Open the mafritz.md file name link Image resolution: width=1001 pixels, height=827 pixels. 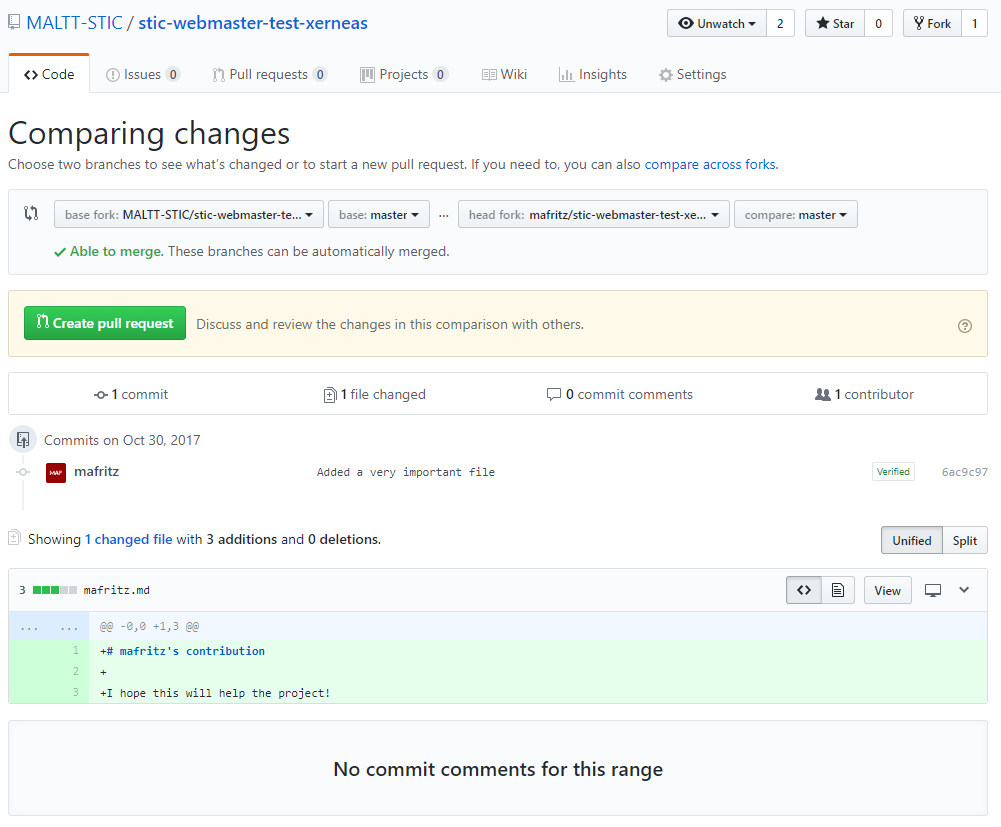tap(116, 590)
